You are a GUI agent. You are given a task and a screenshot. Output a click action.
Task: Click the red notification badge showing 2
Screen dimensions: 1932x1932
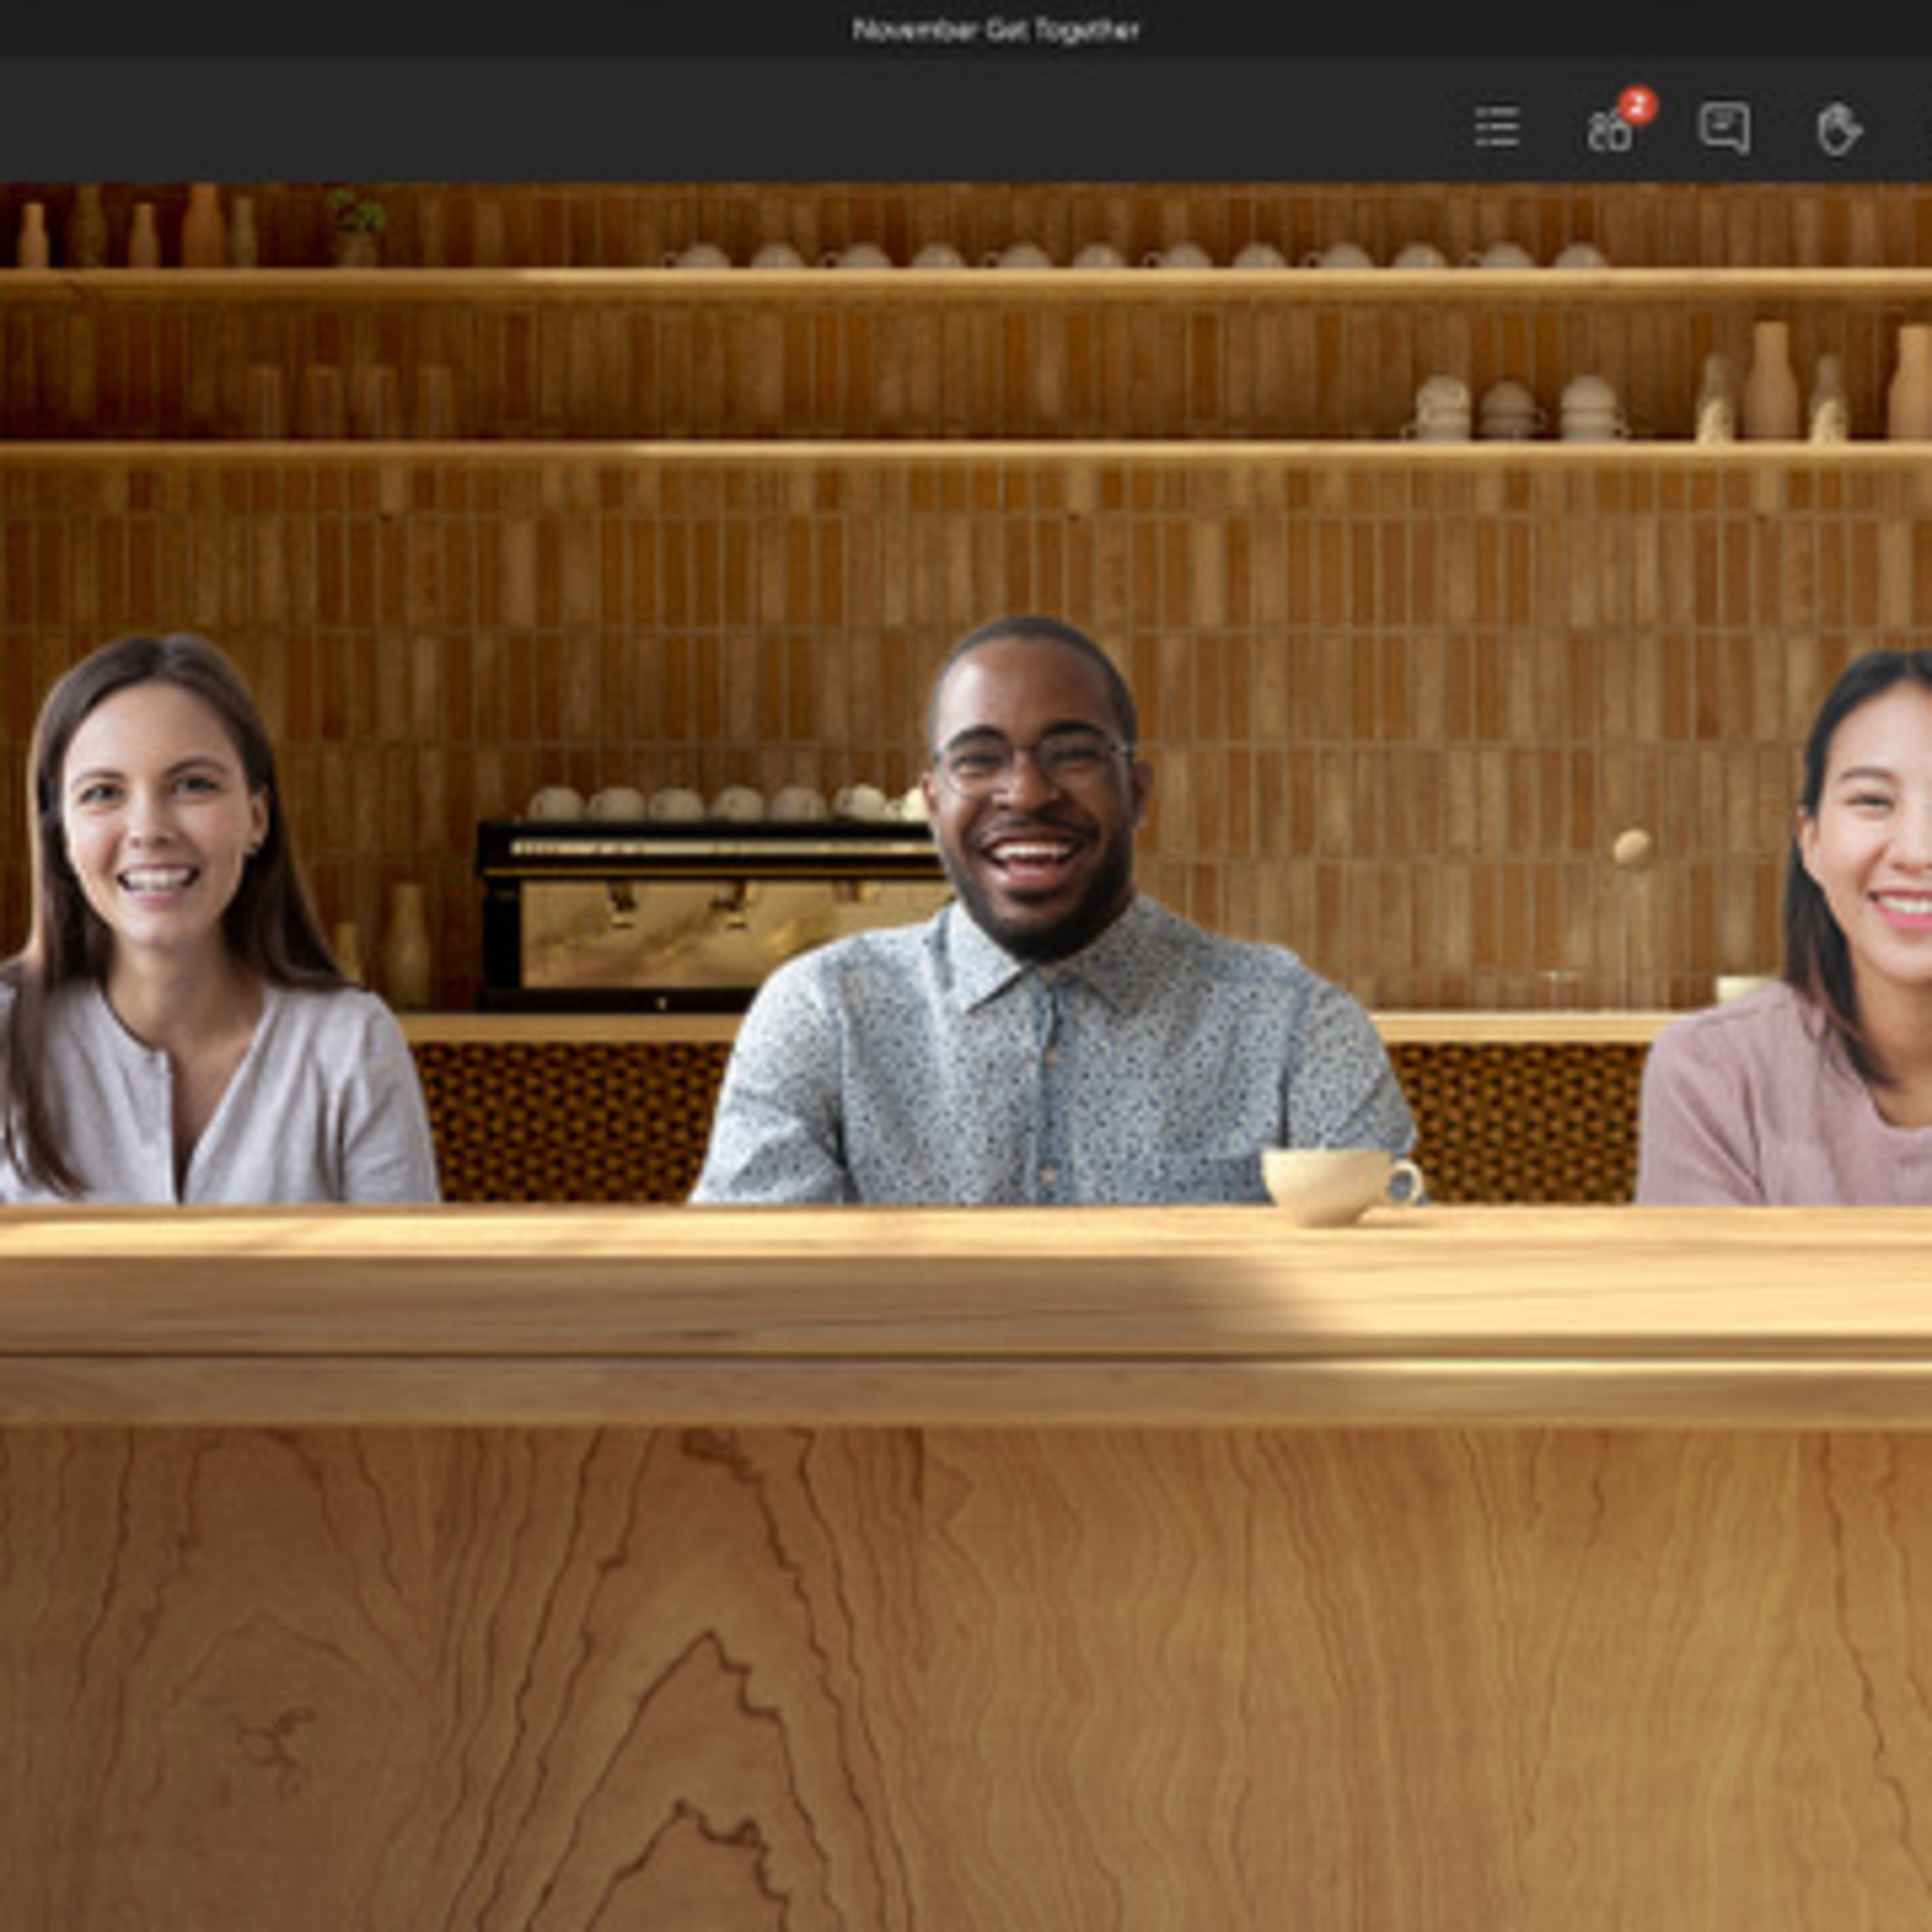coord(1637,104)
